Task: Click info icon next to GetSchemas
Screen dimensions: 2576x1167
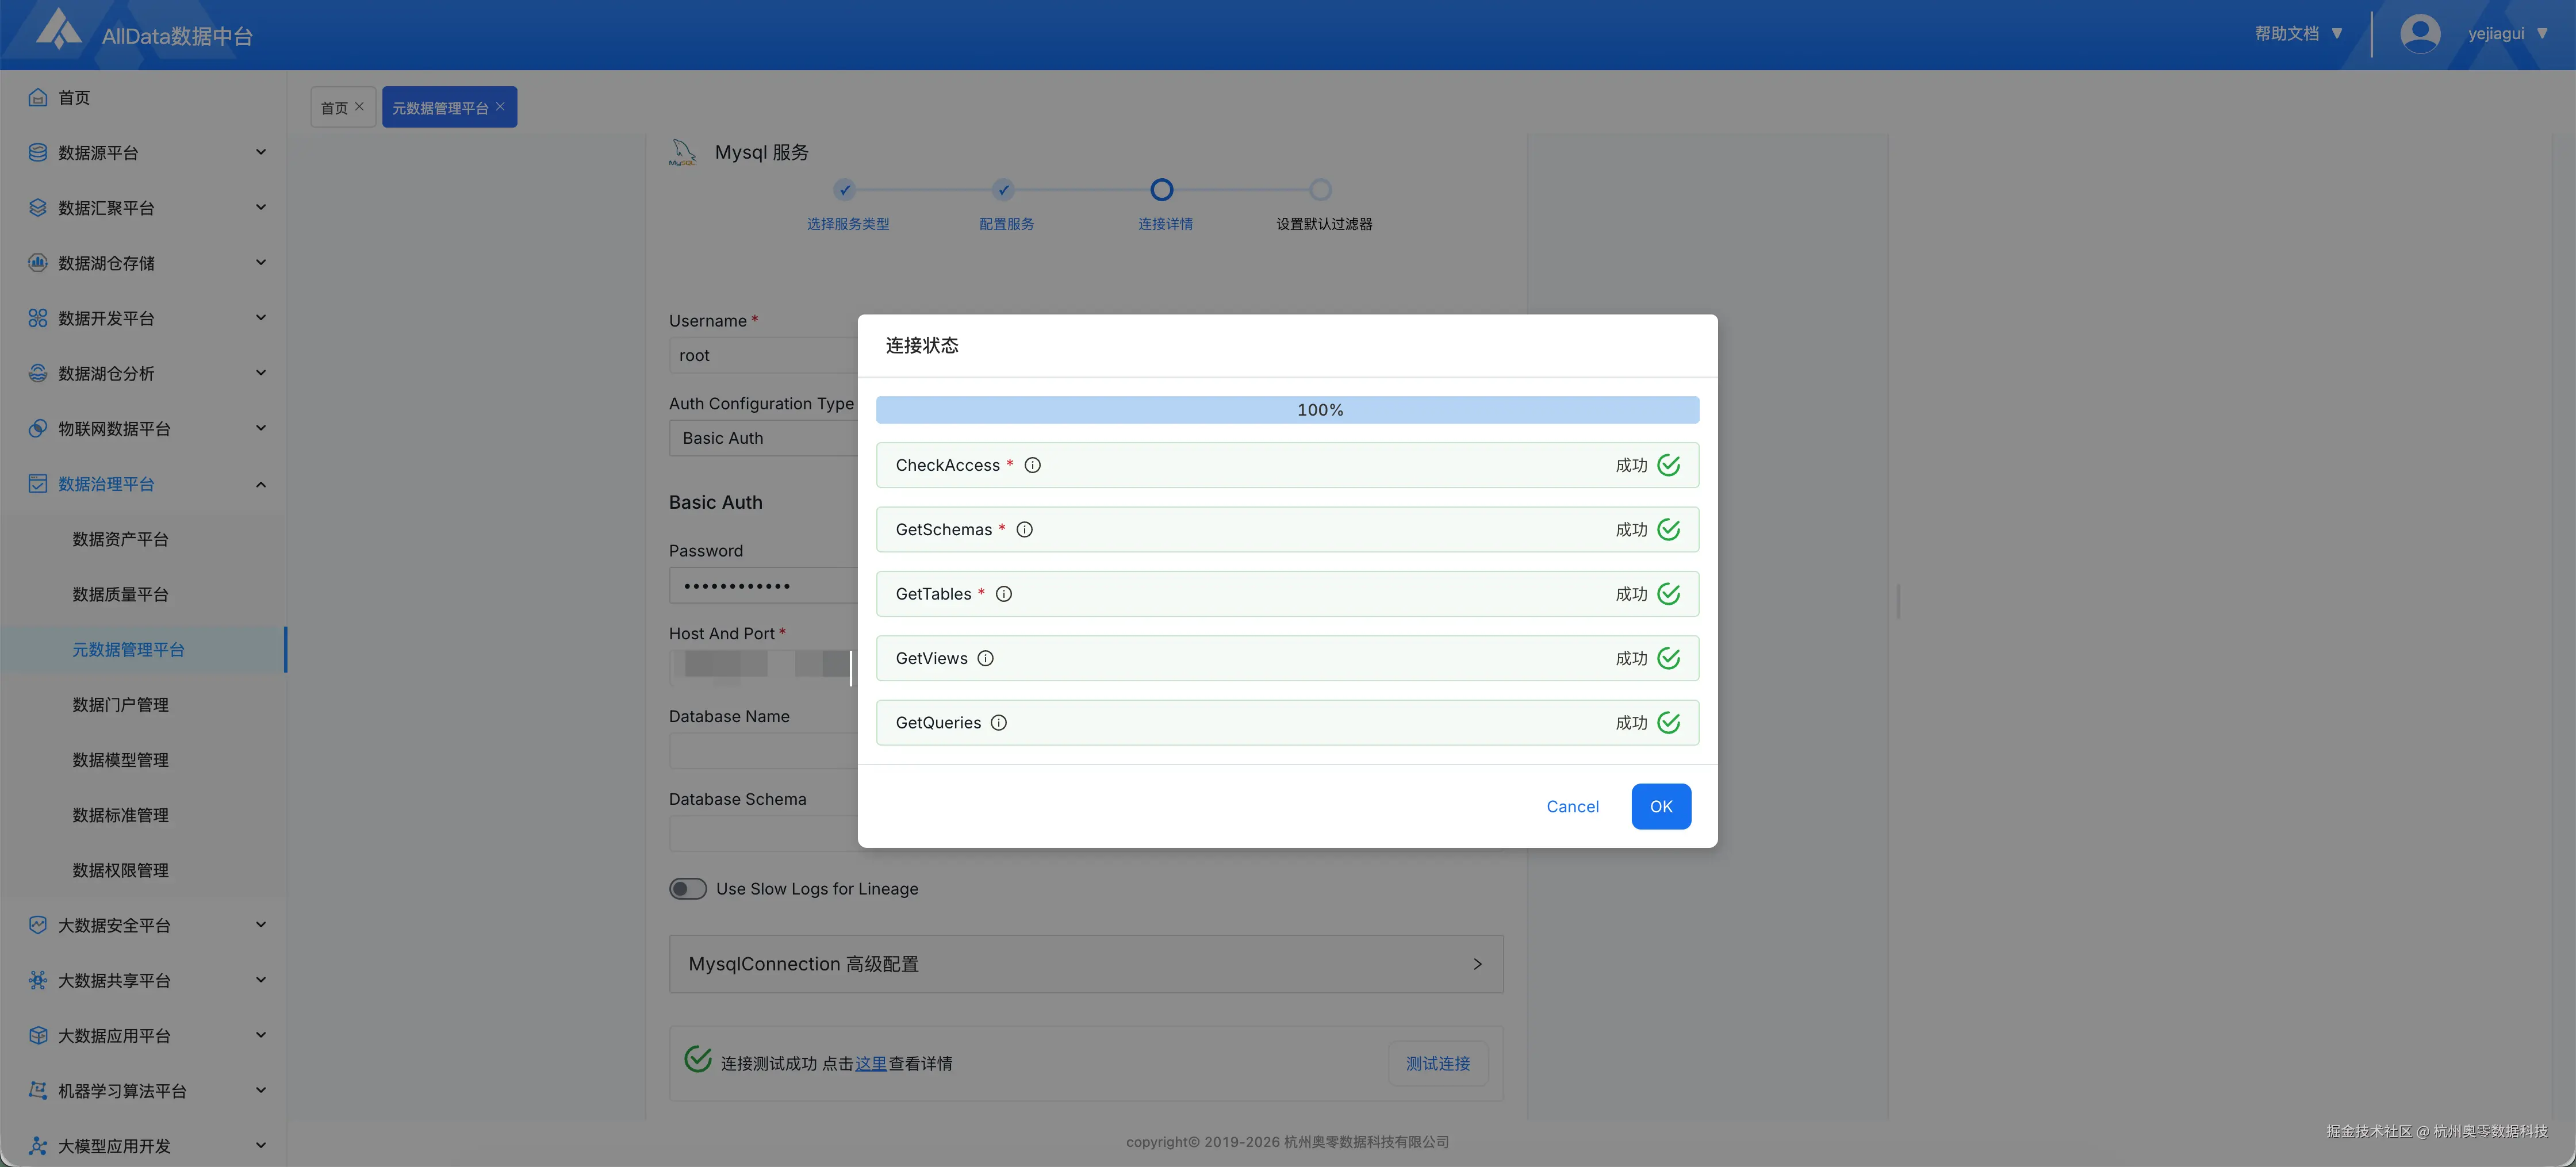Action: point(1025,529)
